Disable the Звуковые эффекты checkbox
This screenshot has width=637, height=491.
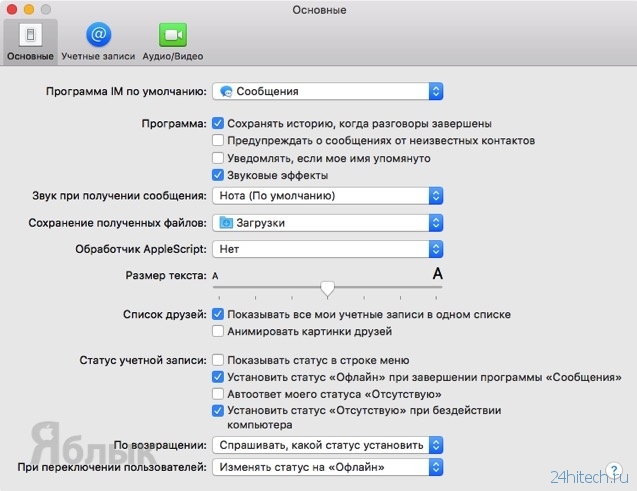[x=218, y=175]
